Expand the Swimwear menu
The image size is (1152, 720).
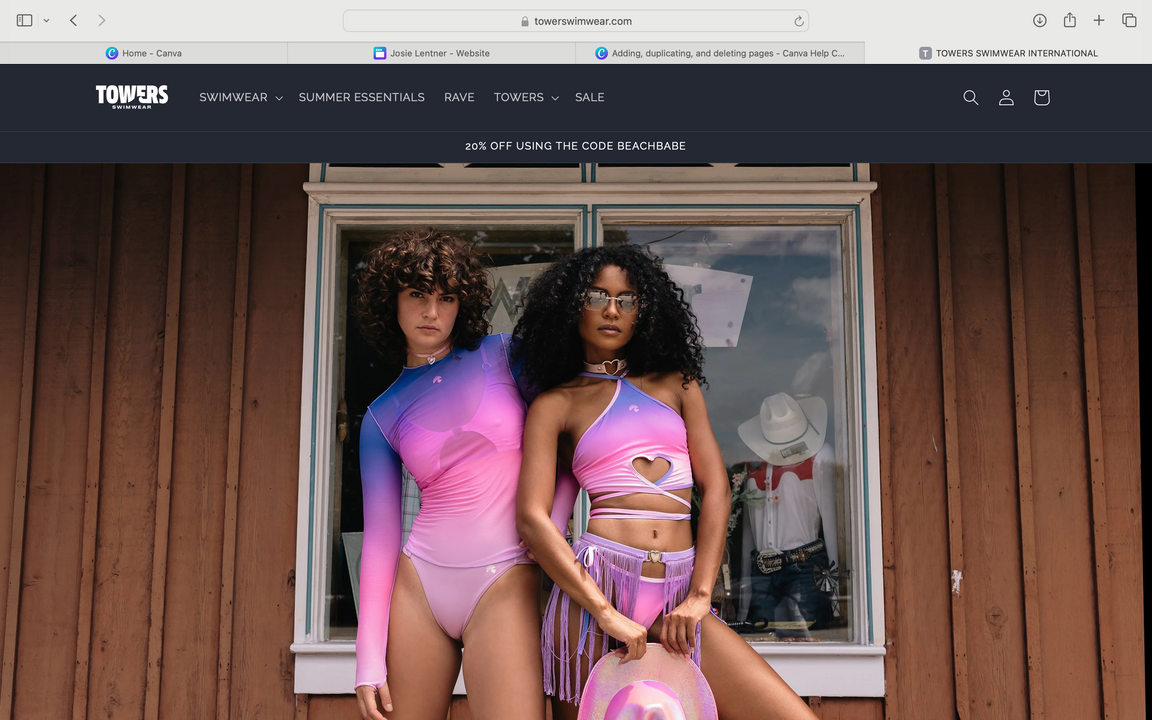coord(240,97)
